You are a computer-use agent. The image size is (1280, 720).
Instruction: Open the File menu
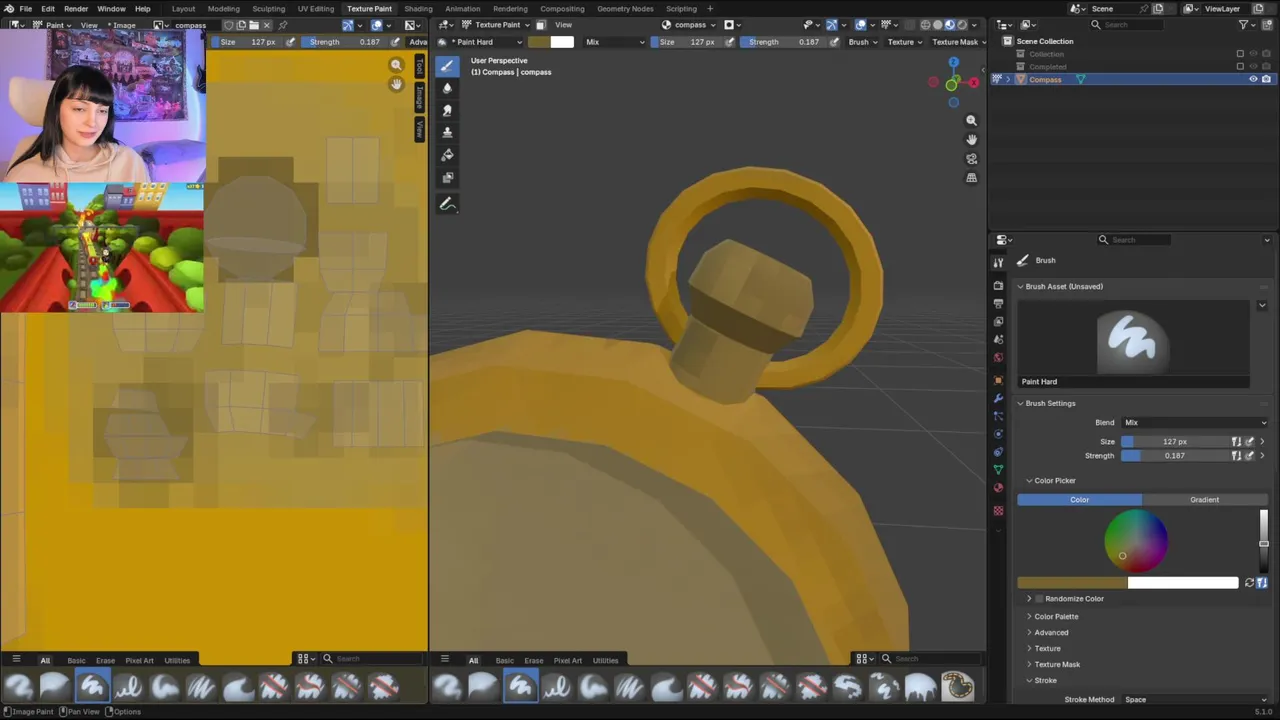[x=26, y=8]
